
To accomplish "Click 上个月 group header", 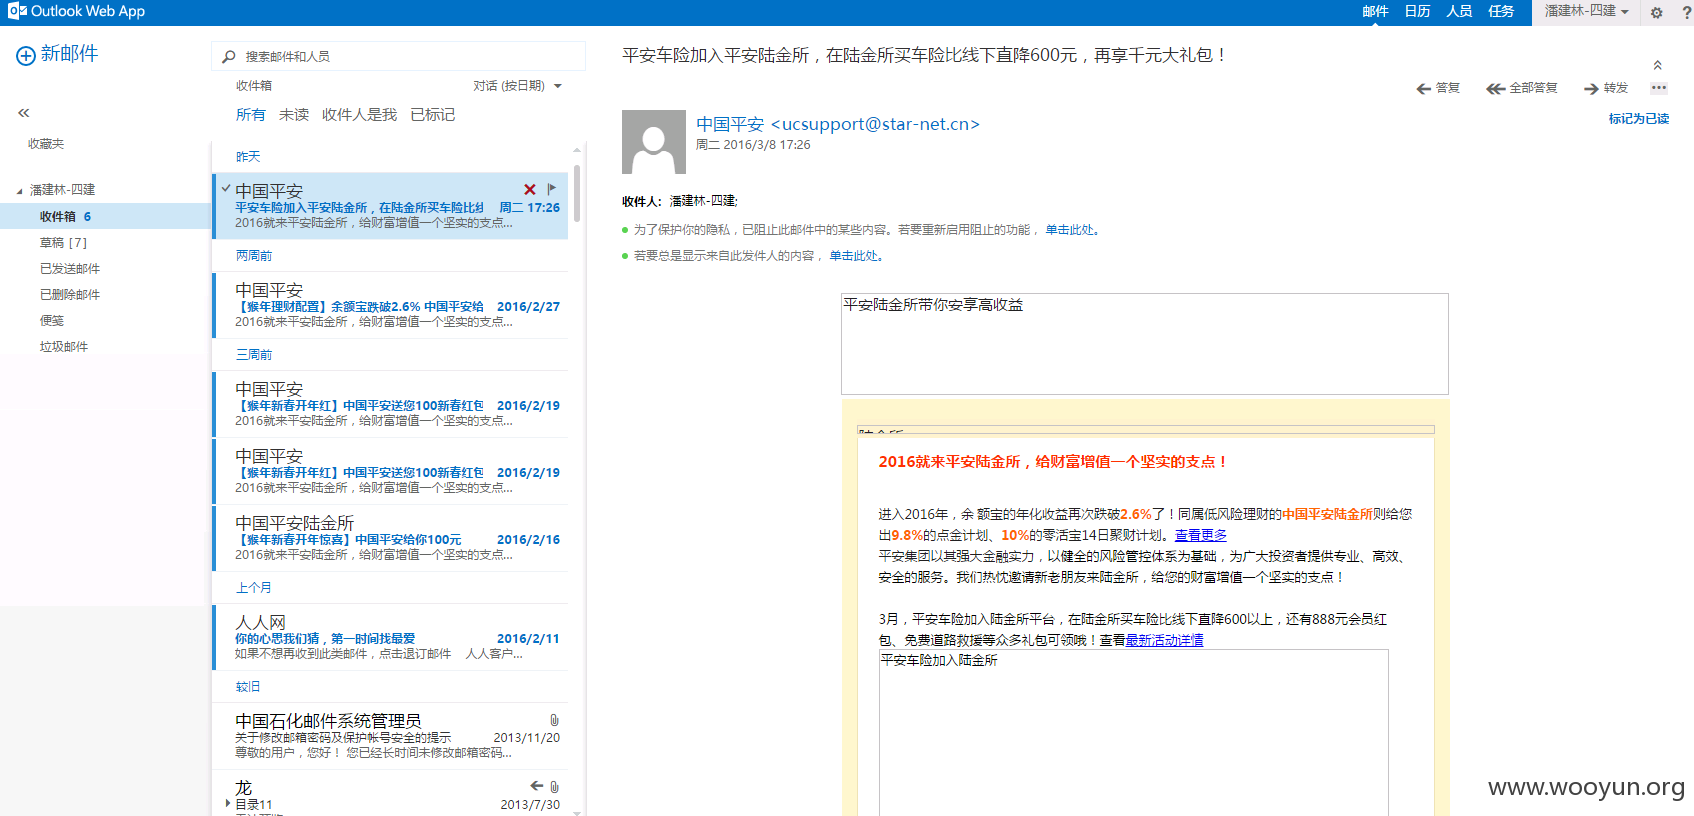I will coord(254,588).
